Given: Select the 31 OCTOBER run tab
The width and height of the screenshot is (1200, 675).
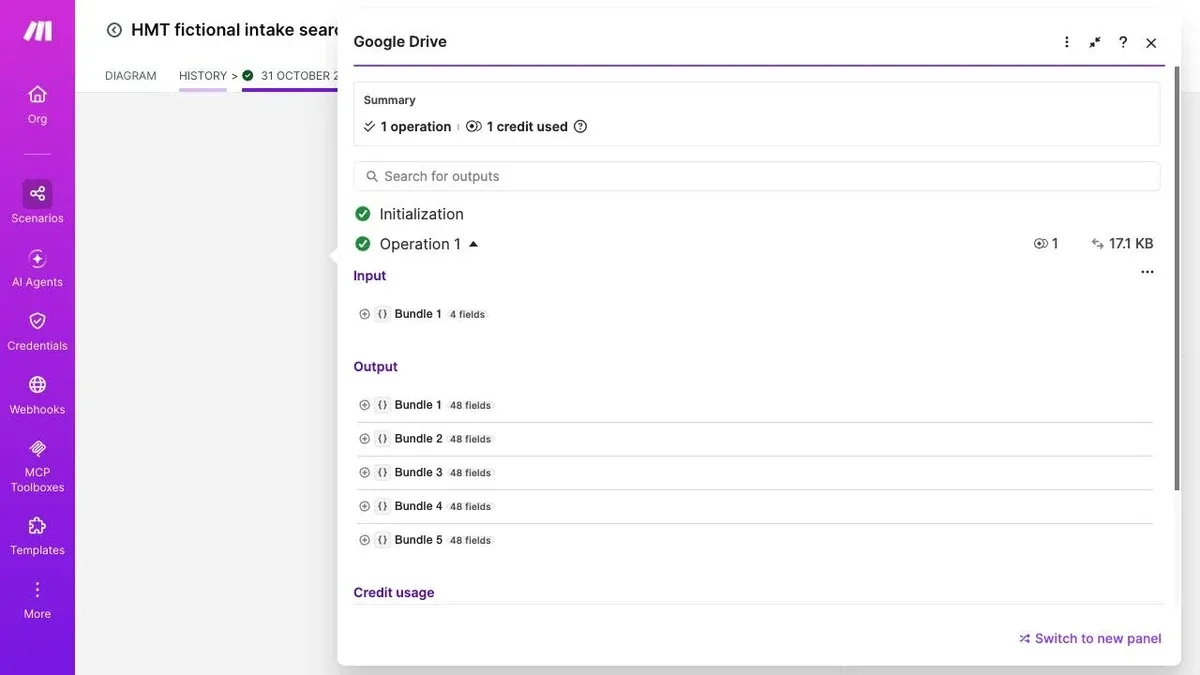Looking at the screenshot, I should 291,76.
